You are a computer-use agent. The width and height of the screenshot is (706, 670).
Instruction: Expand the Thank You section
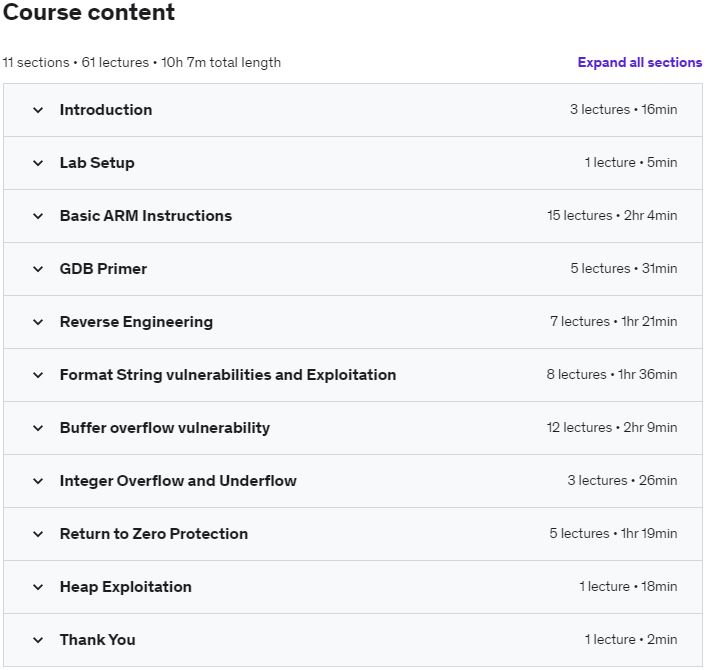38,640
